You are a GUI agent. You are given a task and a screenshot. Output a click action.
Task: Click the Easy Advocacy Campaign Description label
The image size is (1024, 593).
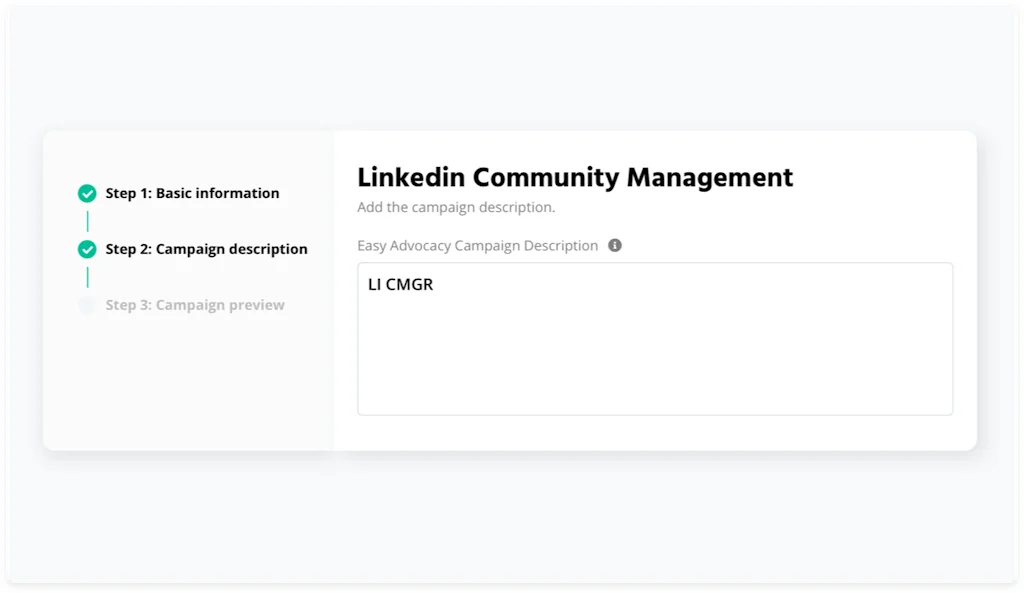tap(477, 246)
